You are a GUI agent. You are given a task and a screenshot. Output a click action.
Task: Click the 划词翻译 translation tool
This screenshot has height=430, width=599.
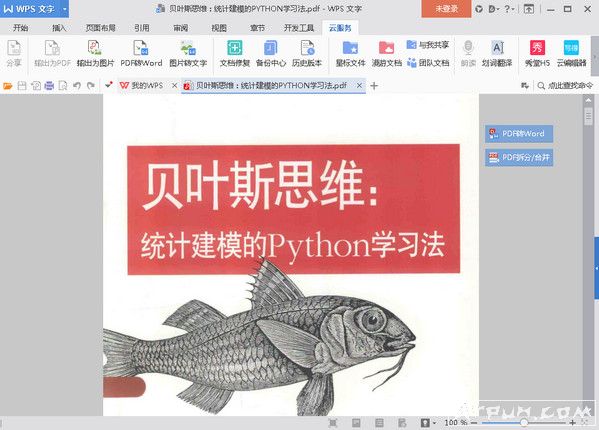[497, 53]
